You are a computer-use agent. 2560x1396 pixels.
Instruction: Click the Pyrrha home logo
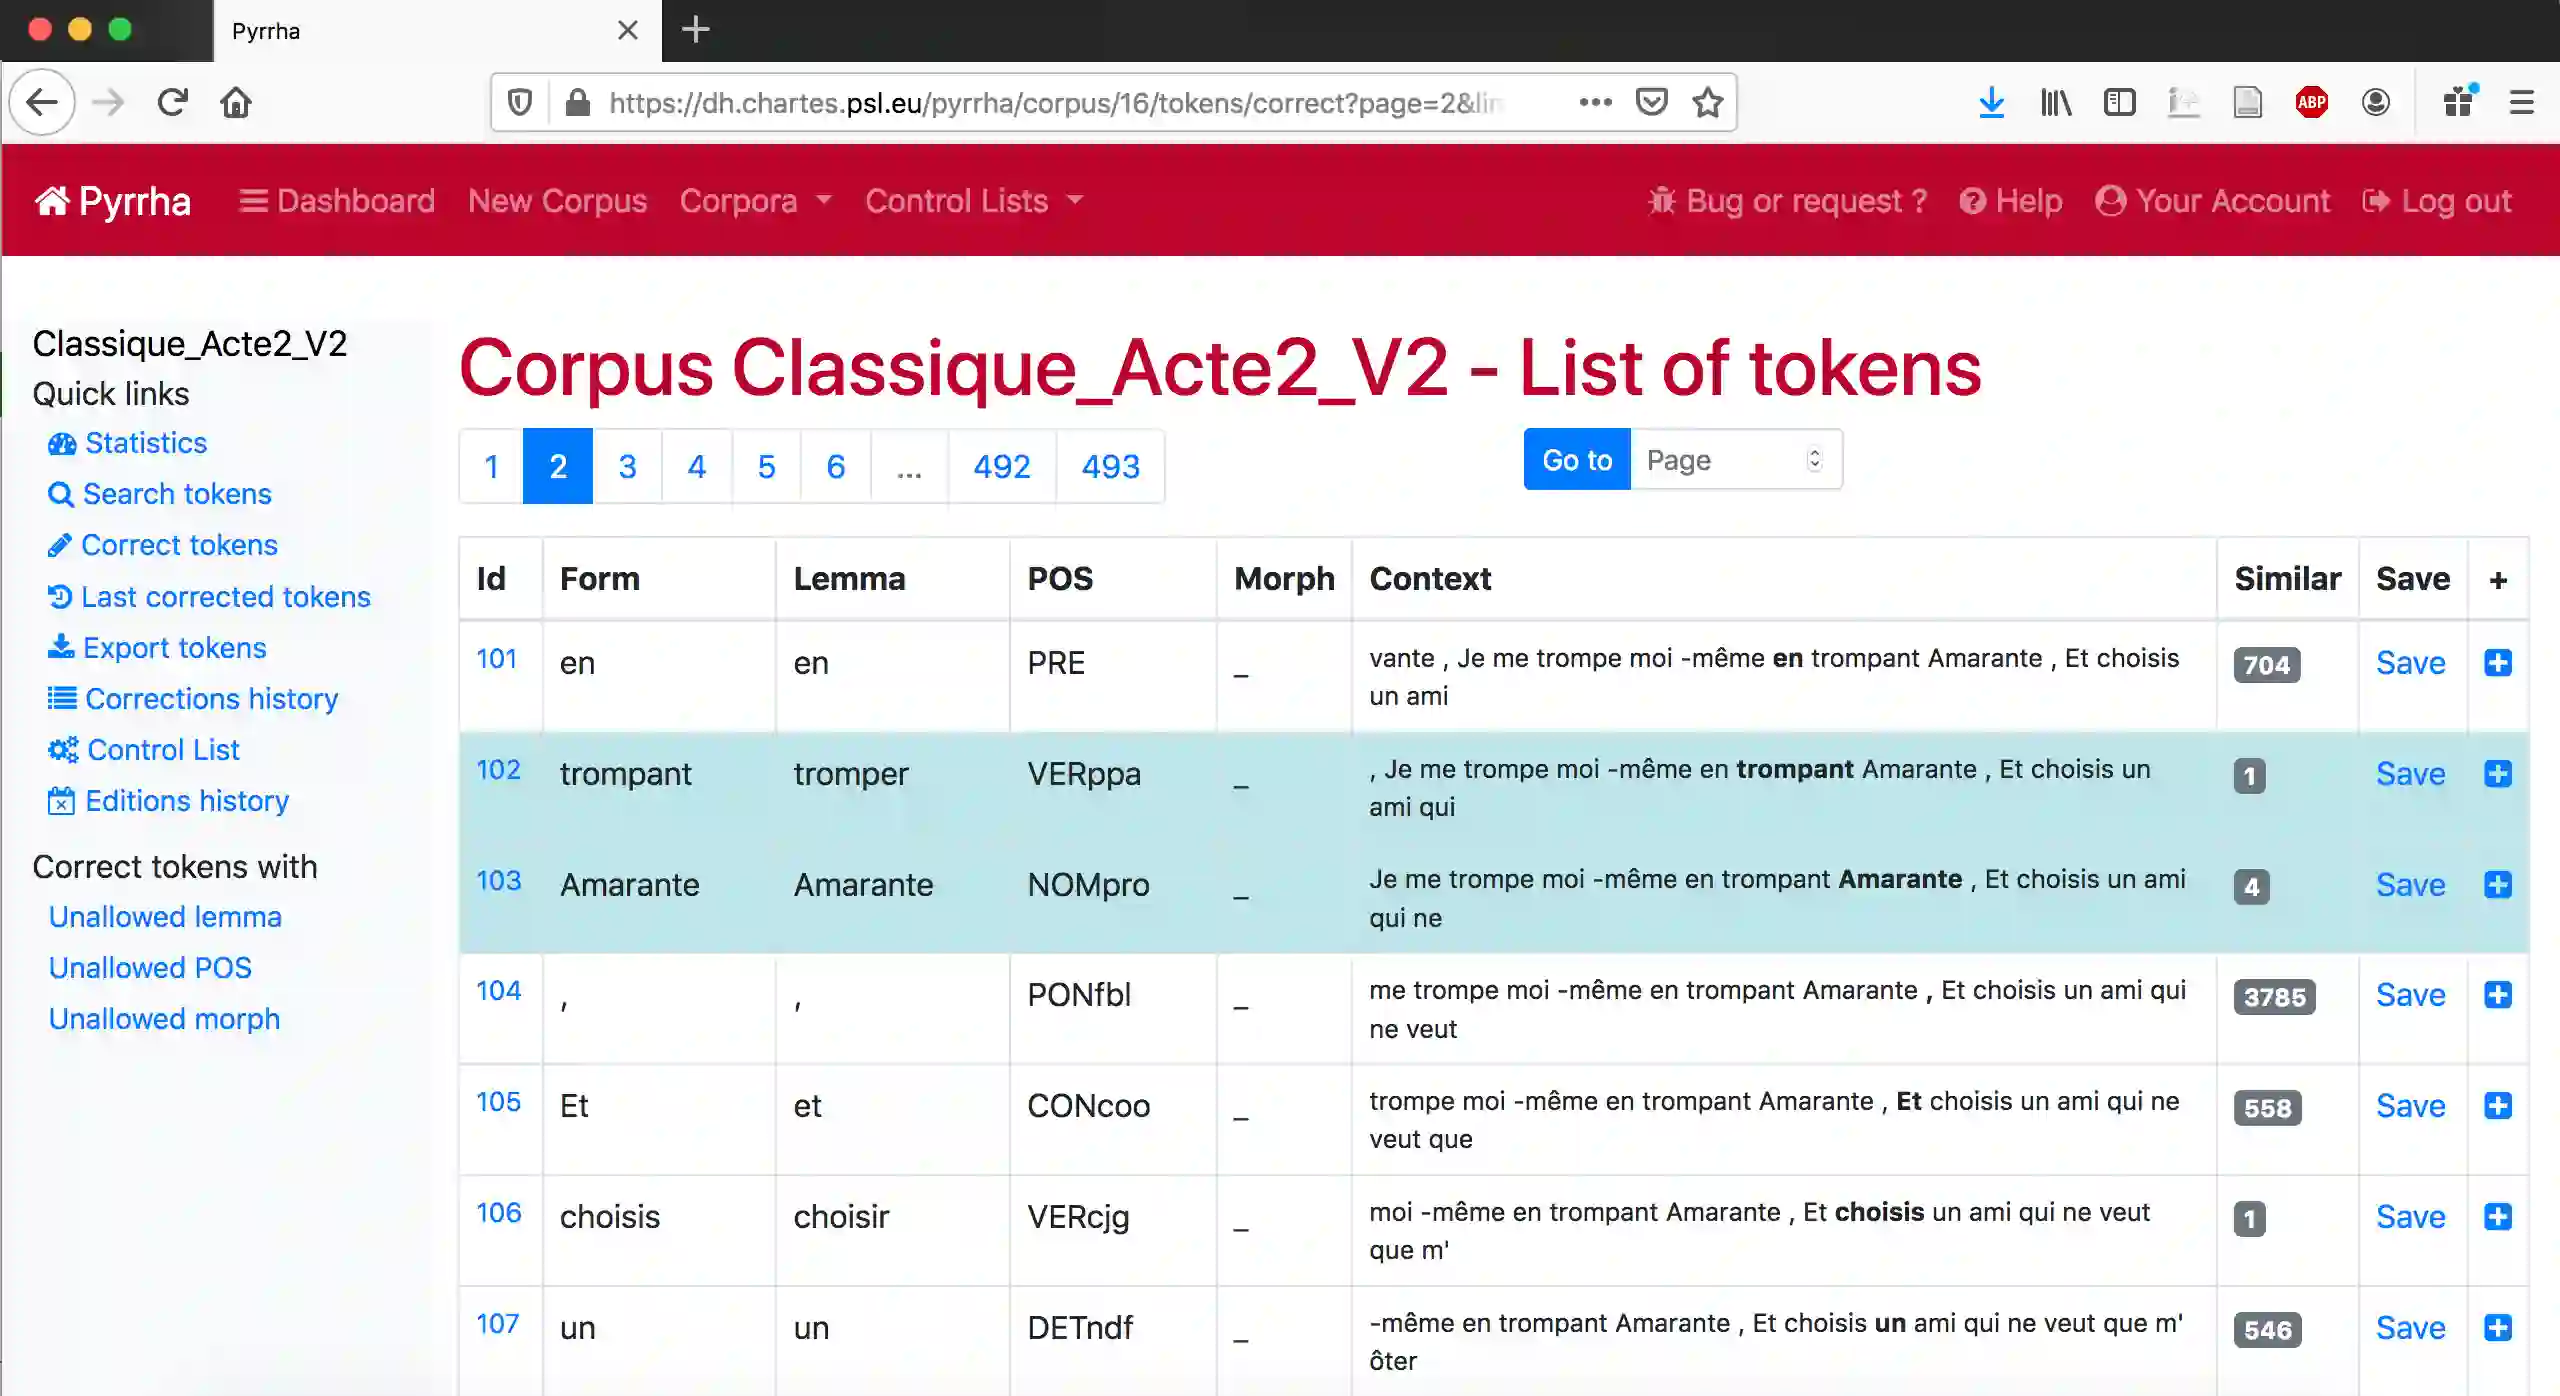click(112, 201)
